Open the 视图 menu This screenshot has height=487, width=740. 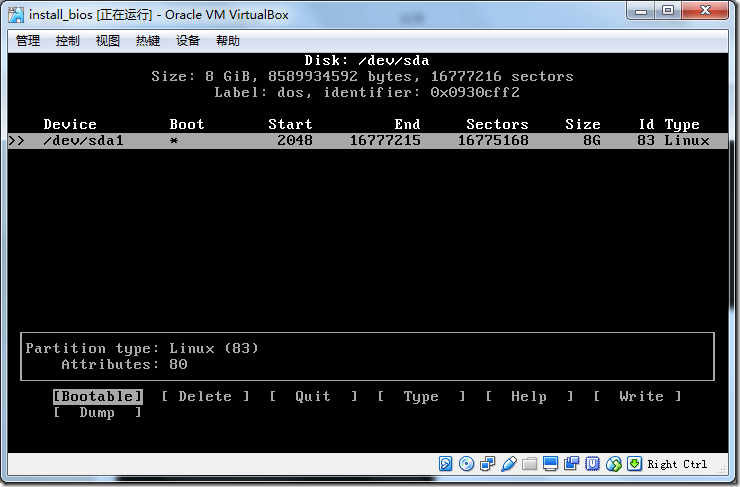pyautogui.click(x=108, y=41)
